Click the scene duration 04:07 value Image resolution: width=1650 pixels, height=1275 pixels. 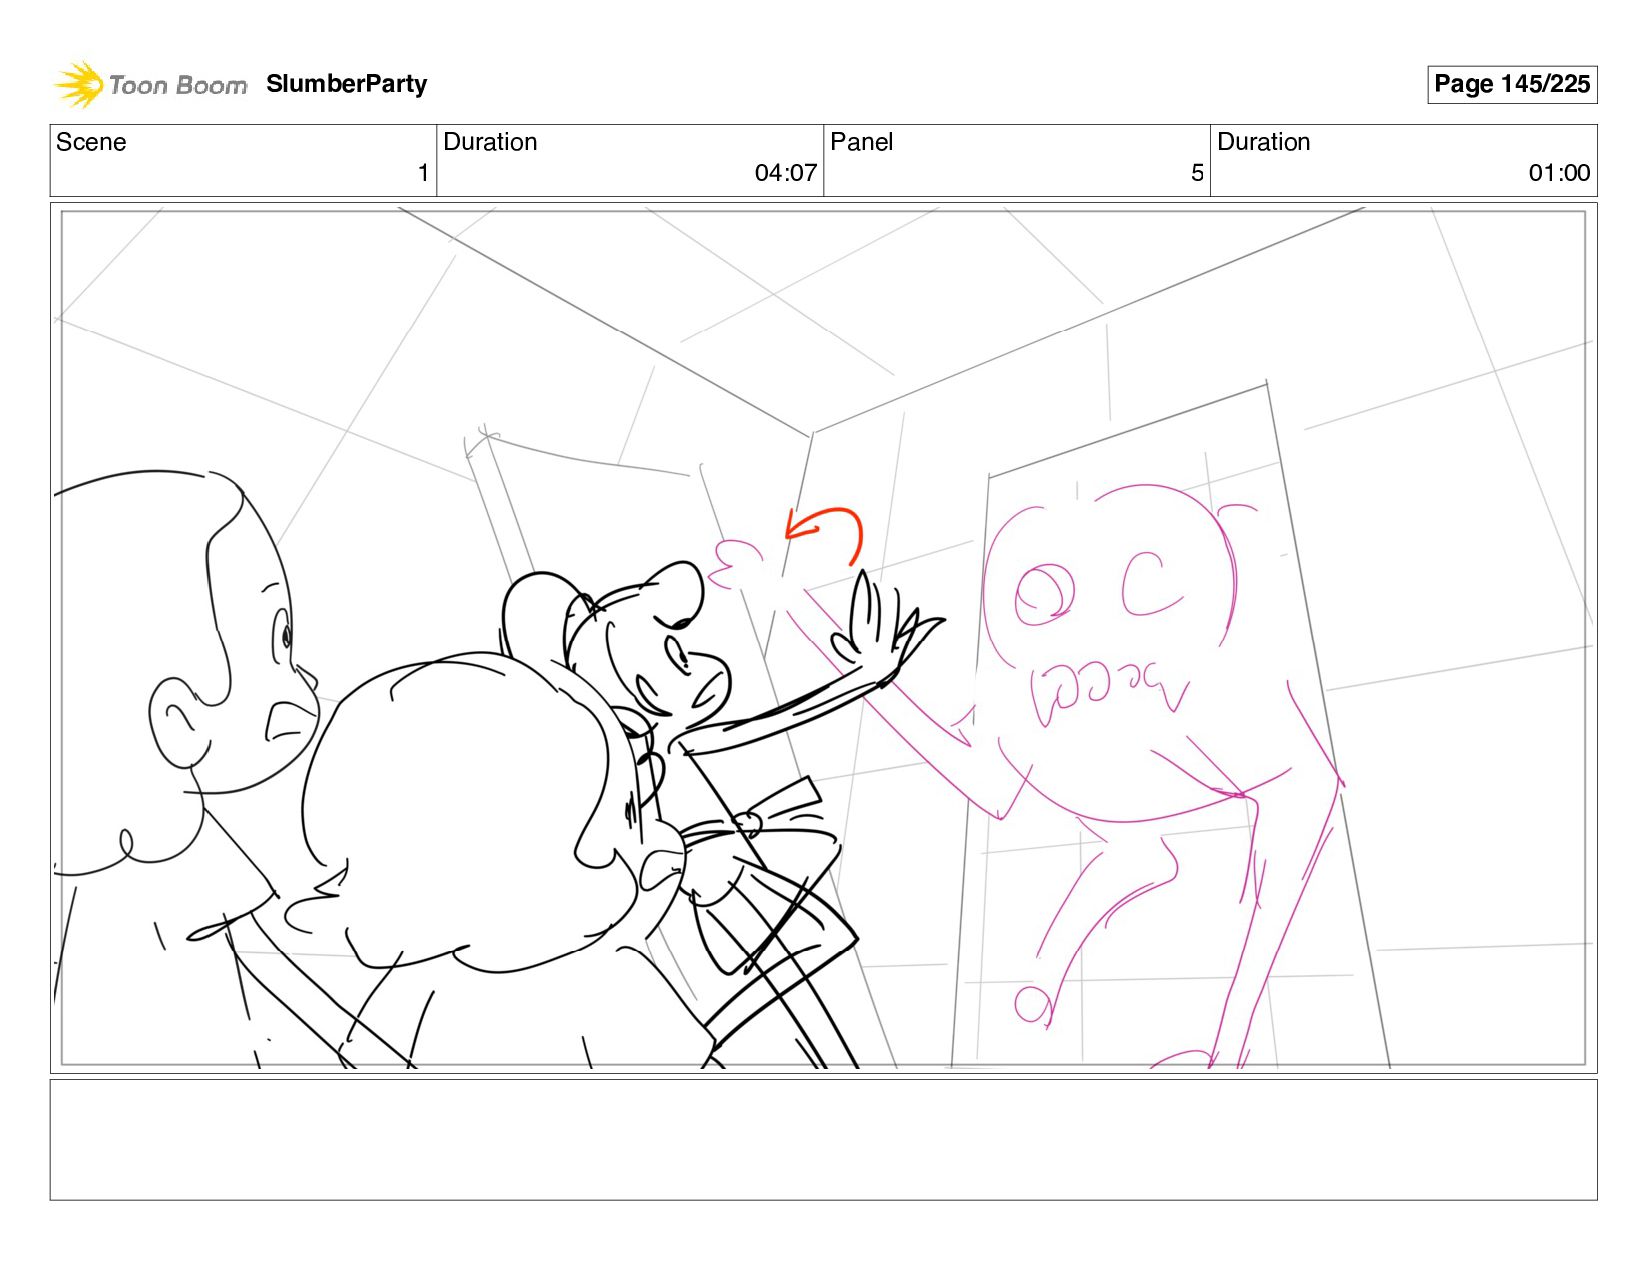pos(785,173)
